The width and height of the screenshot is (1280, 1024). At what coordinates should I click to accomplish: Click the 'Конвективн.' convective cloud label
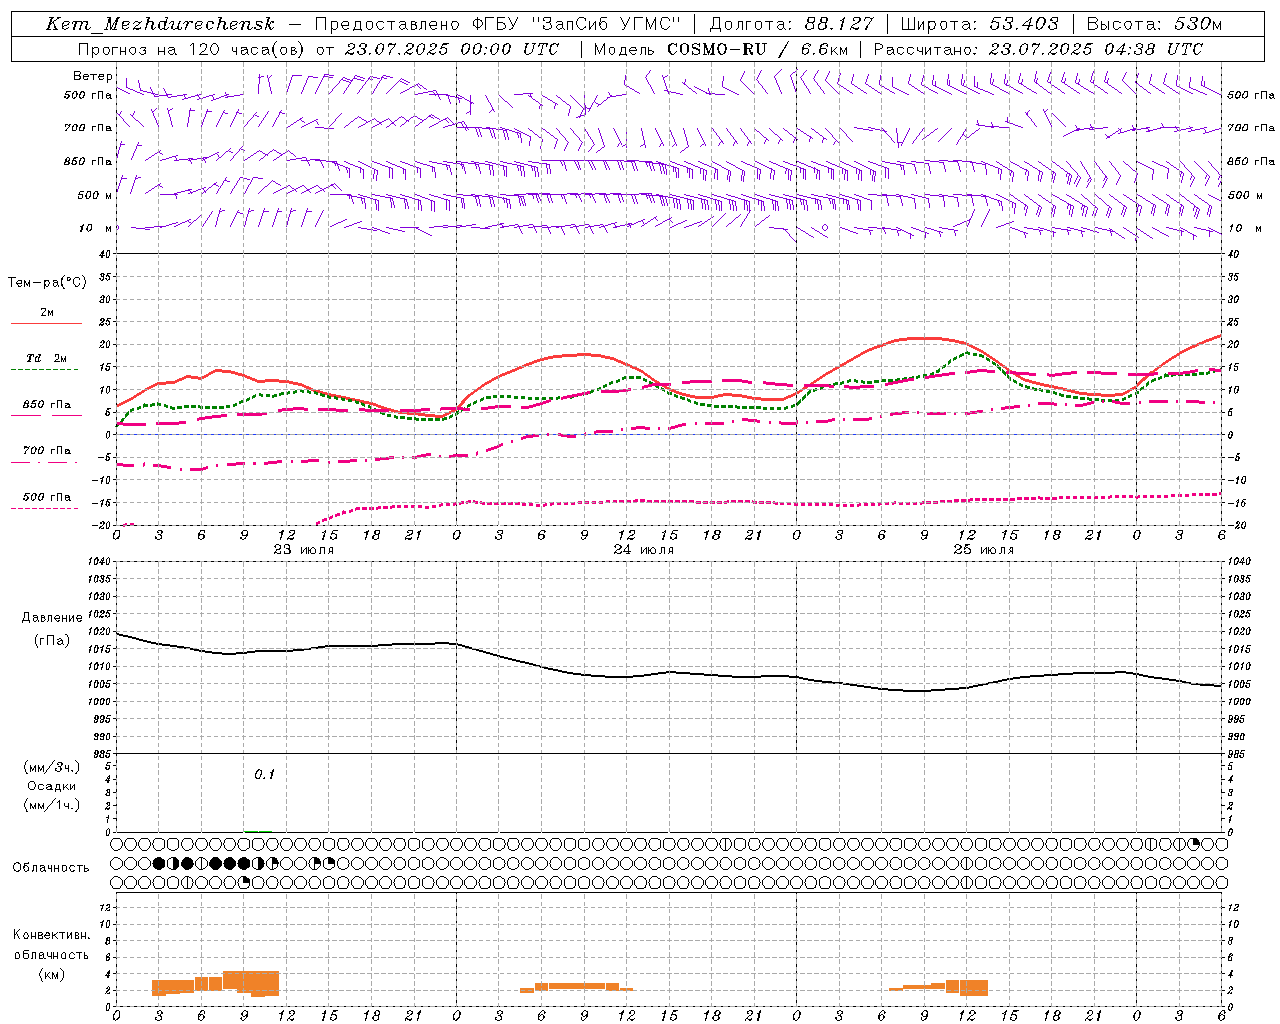(51, 934)
